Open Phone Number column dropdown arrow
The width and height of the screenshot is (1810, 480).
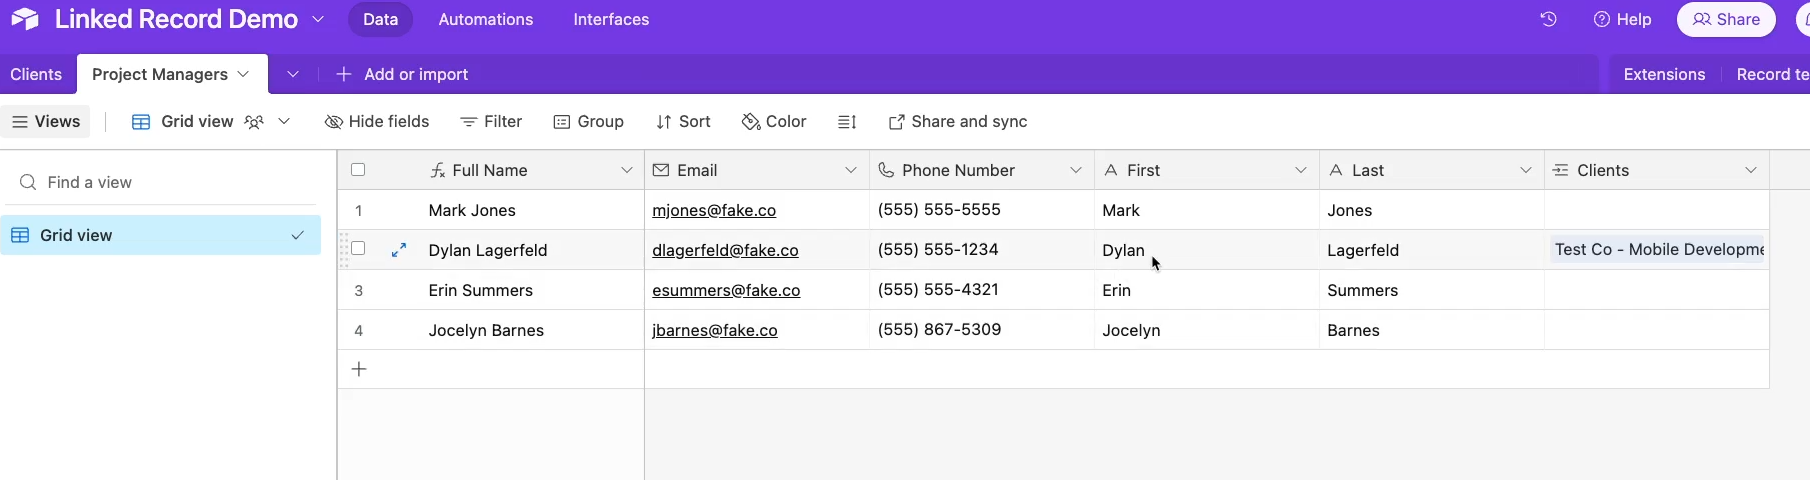(1076, 170)
